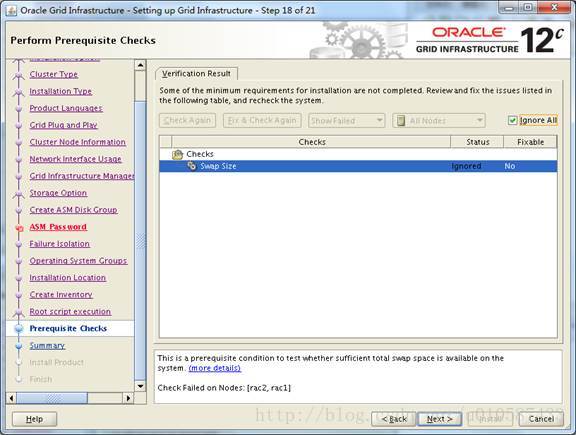Proceed with the Next button
The image size is (576, 435).
pos(439,419)
